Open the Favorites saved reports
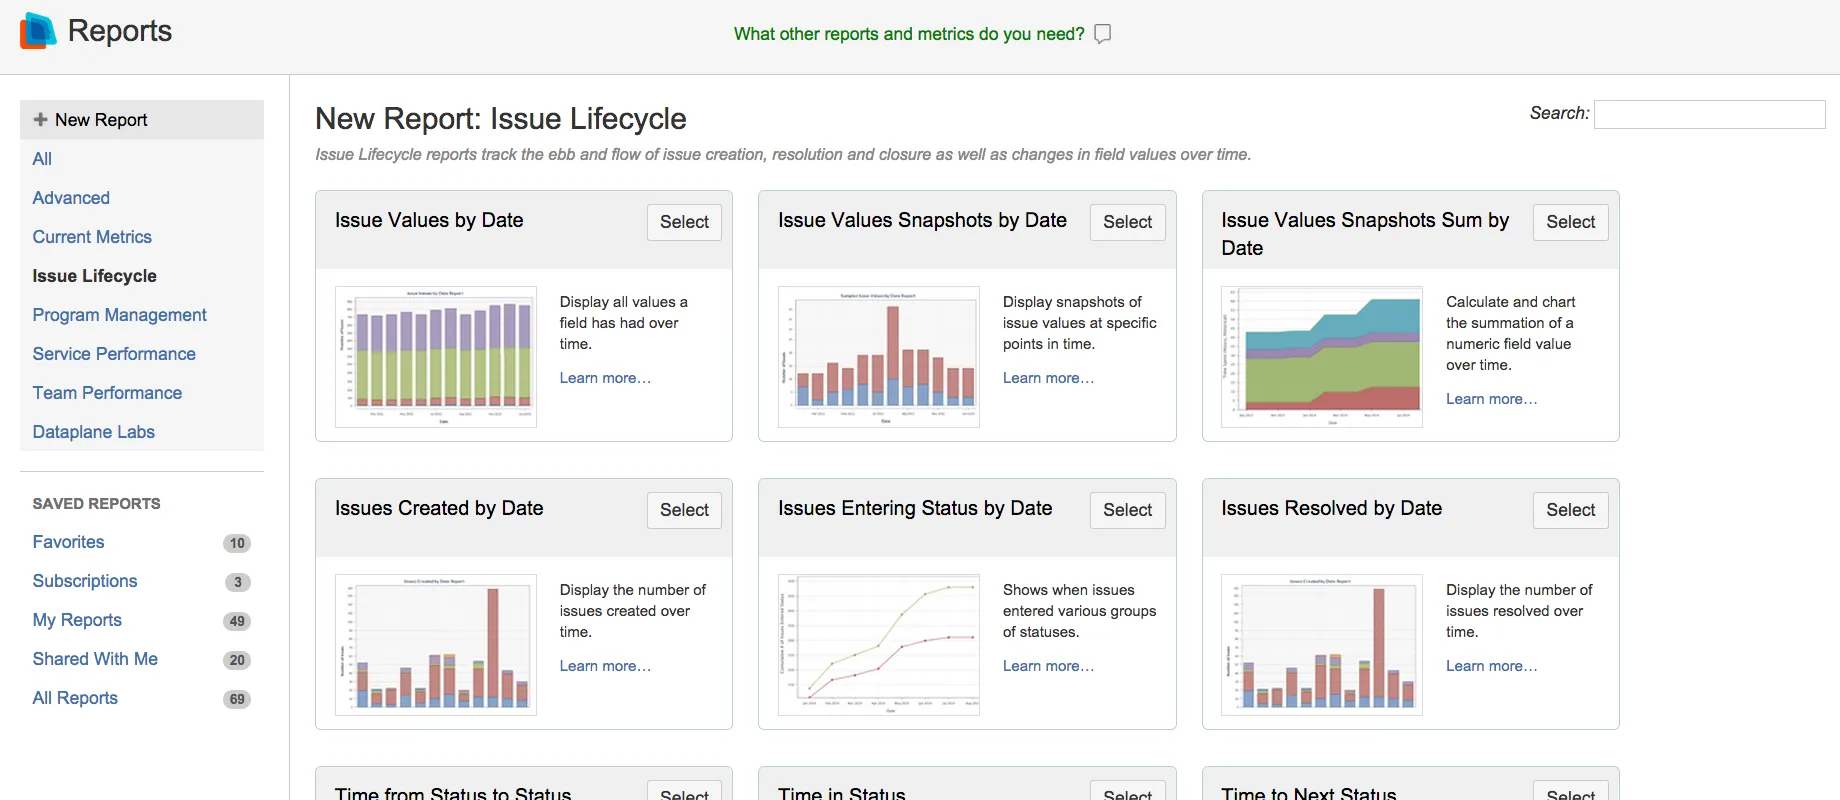This screenshot has height=800, width=1840. tap(68, 542)
